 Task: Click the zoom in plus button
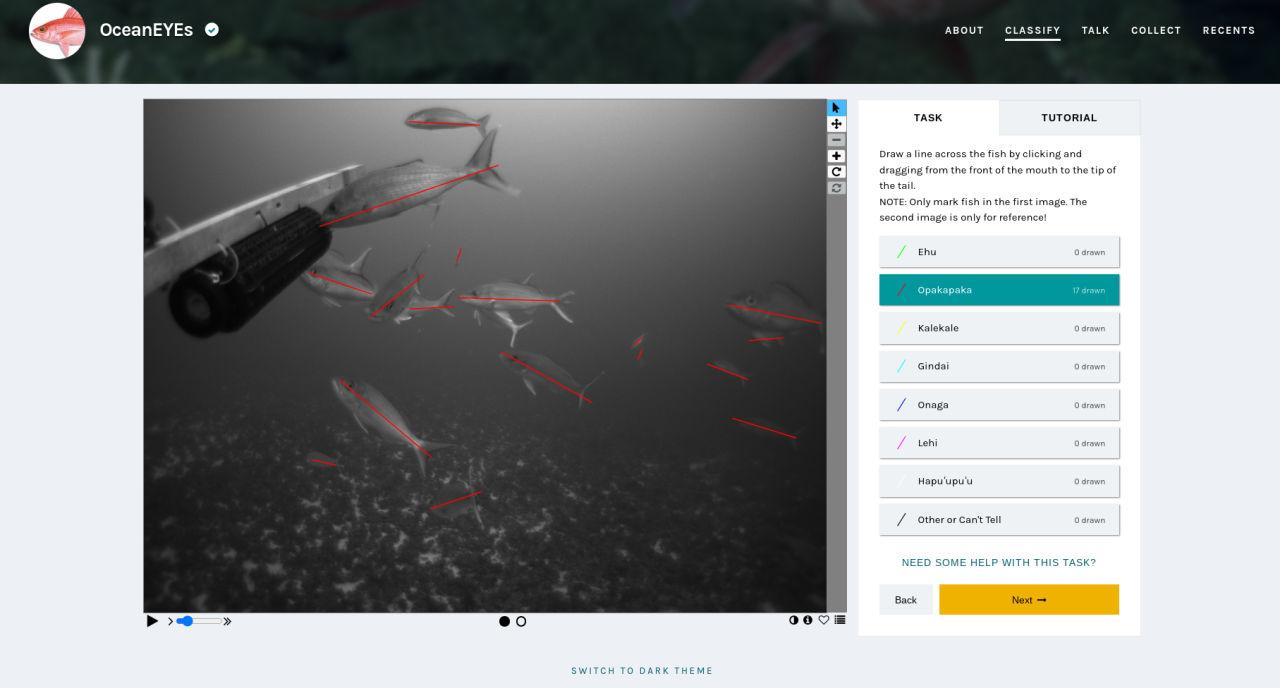(x=837, y=156)
